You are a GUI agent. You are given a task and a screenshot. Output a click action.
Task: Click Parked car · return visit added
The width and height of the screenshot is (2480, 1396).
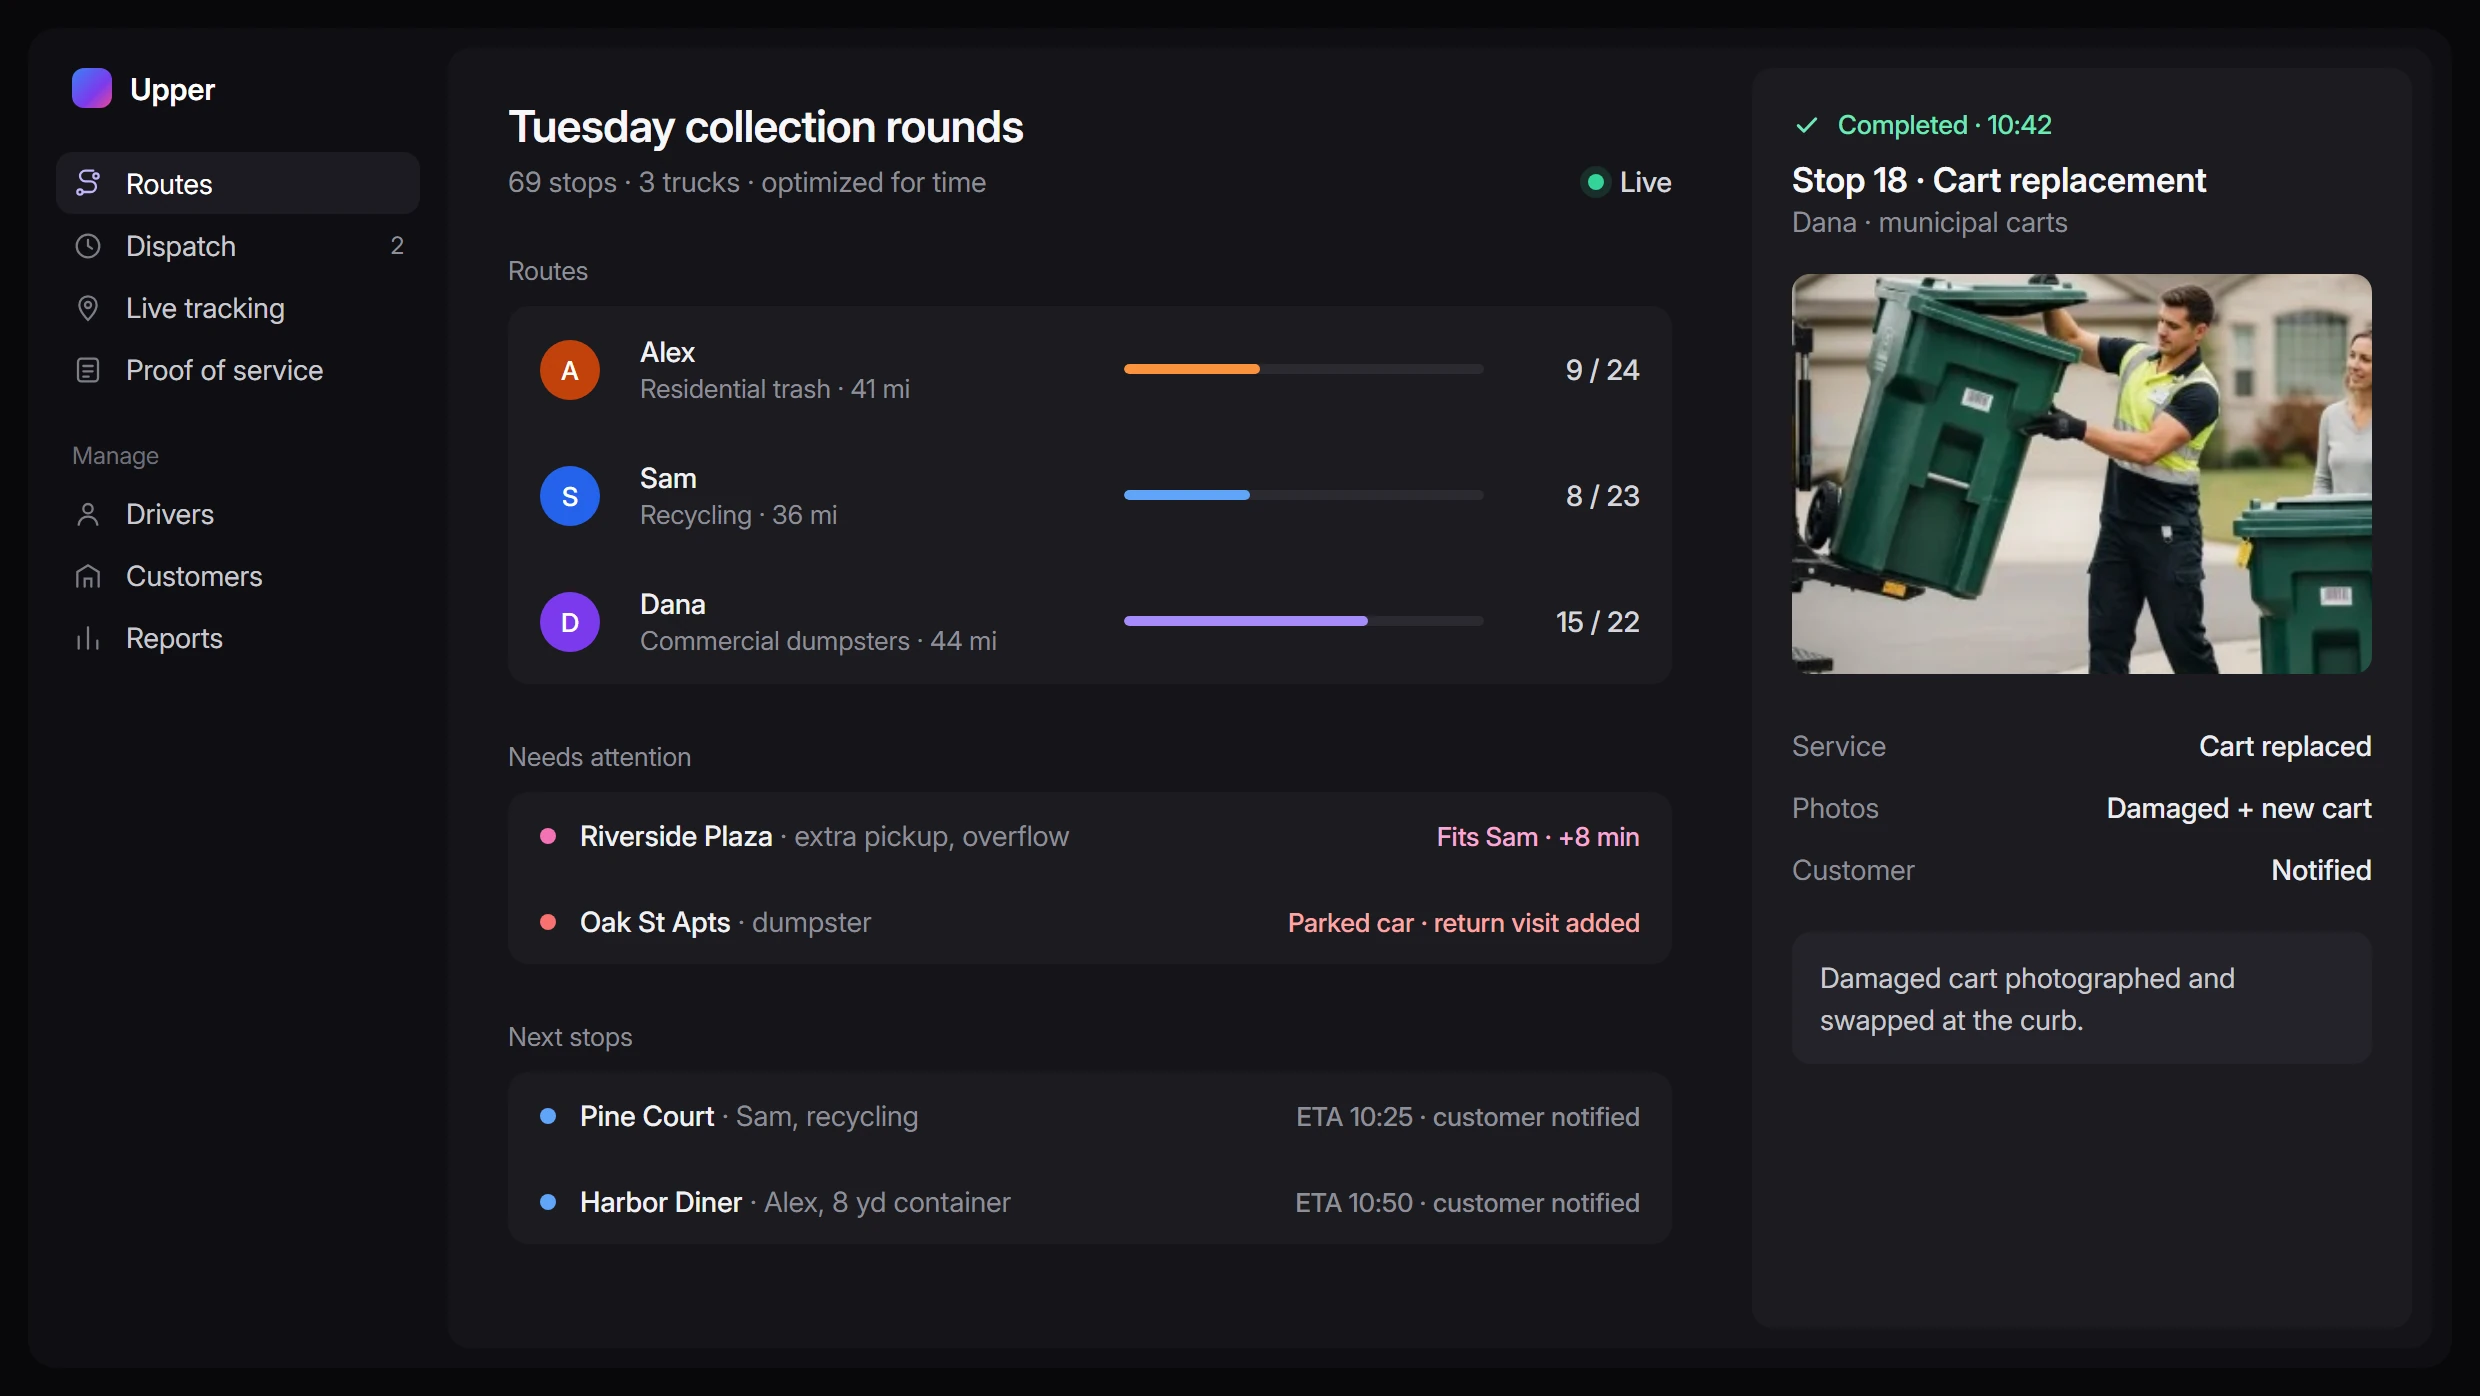click(1463, 923)
